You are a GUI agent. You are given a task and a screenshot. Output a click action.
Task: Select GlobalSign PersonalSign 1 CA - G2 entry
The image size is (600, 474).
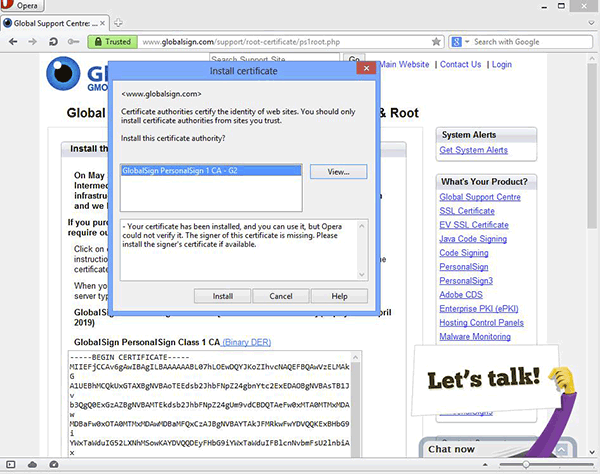click(x=211, y=171)
